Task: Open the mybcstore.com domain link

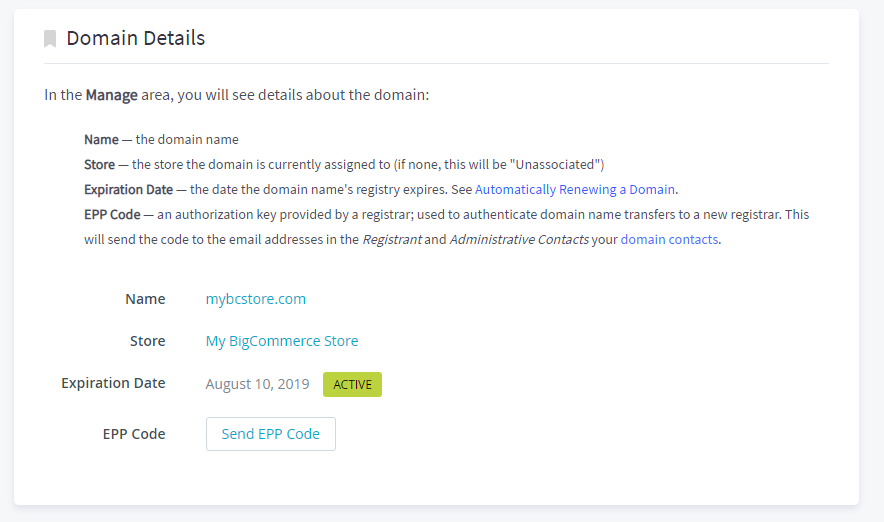Action: click(x=255, y=299)
